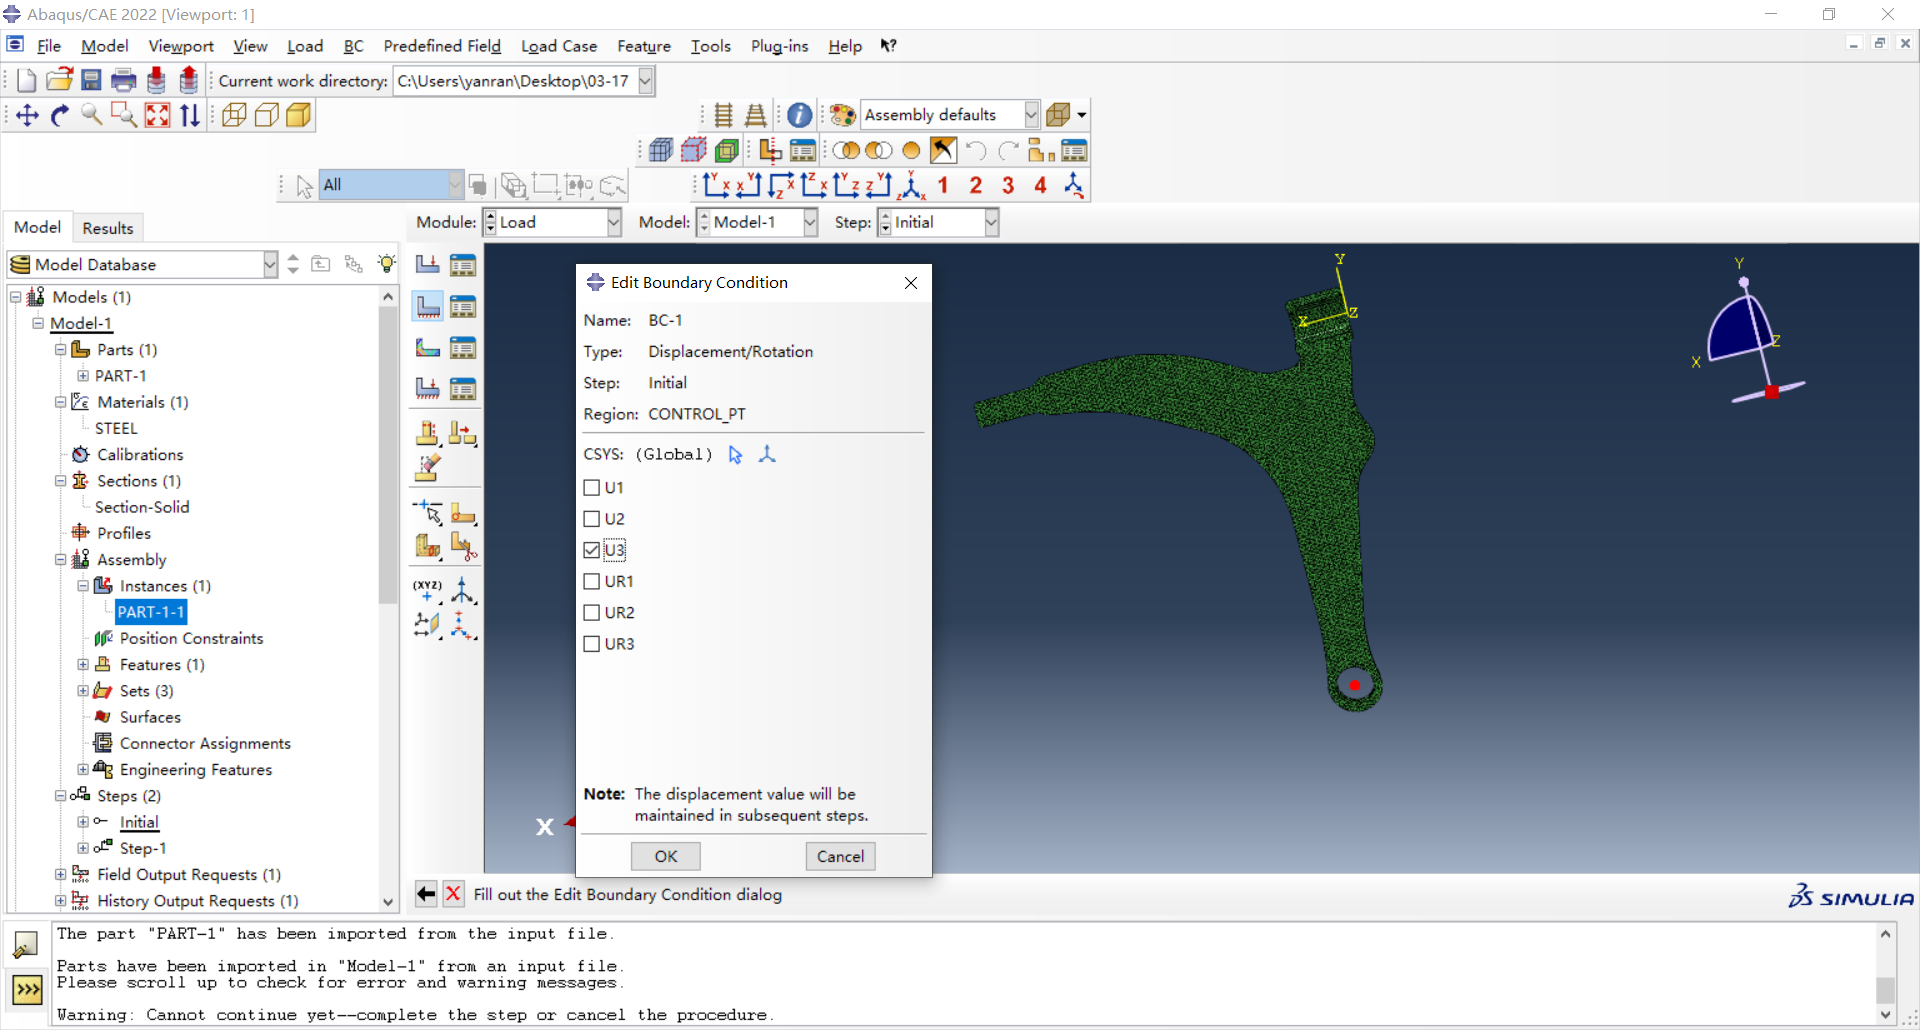Click the New Model Database icon
The height and width of the screenshot is (1030, 1920).
pos(26,81)
